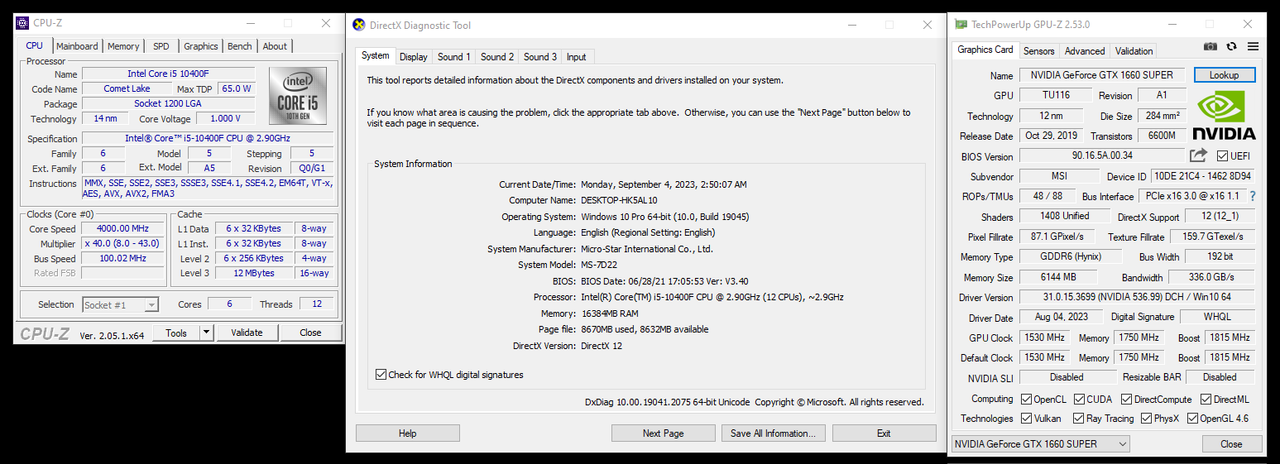Take a GPU-Z screenshot with camera icon
This screenshot has width=1280, height=464.
(x=1210, y=47)
